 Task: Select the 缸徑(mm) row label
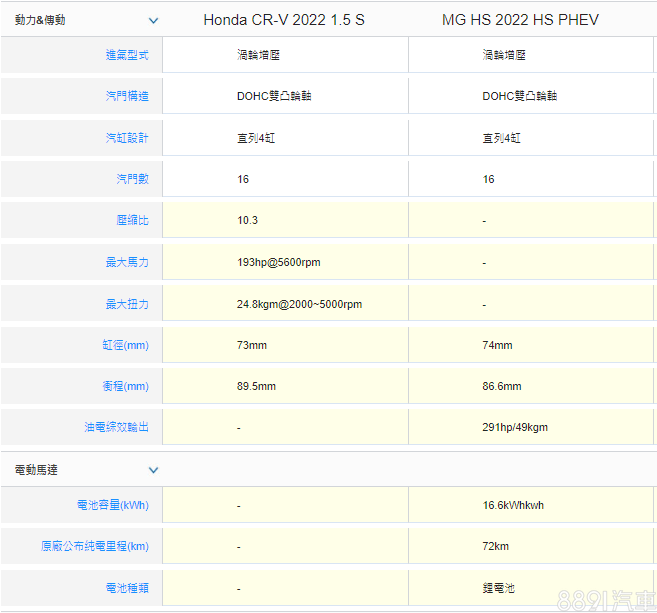click(125, 345)
